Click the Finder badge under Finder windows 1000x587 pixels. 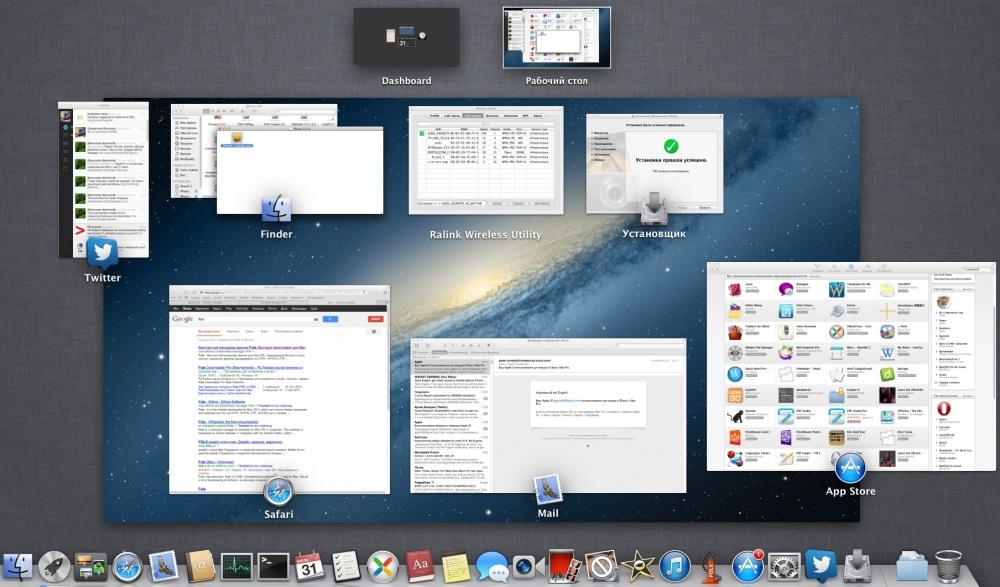pyautogui.click(x=276, y=209)
